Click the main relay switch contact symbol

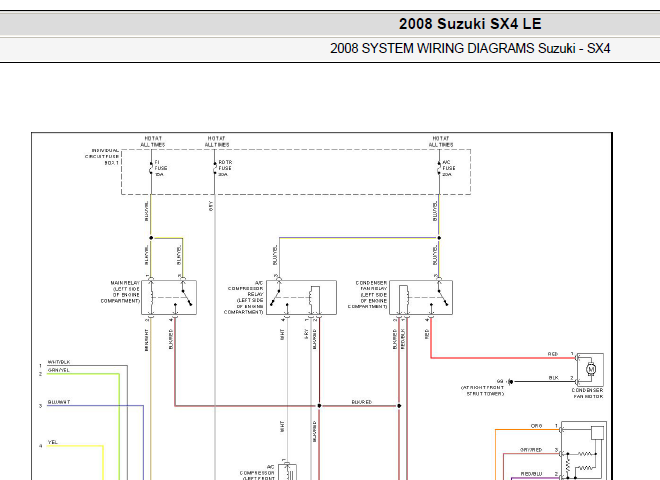[186, 295]
